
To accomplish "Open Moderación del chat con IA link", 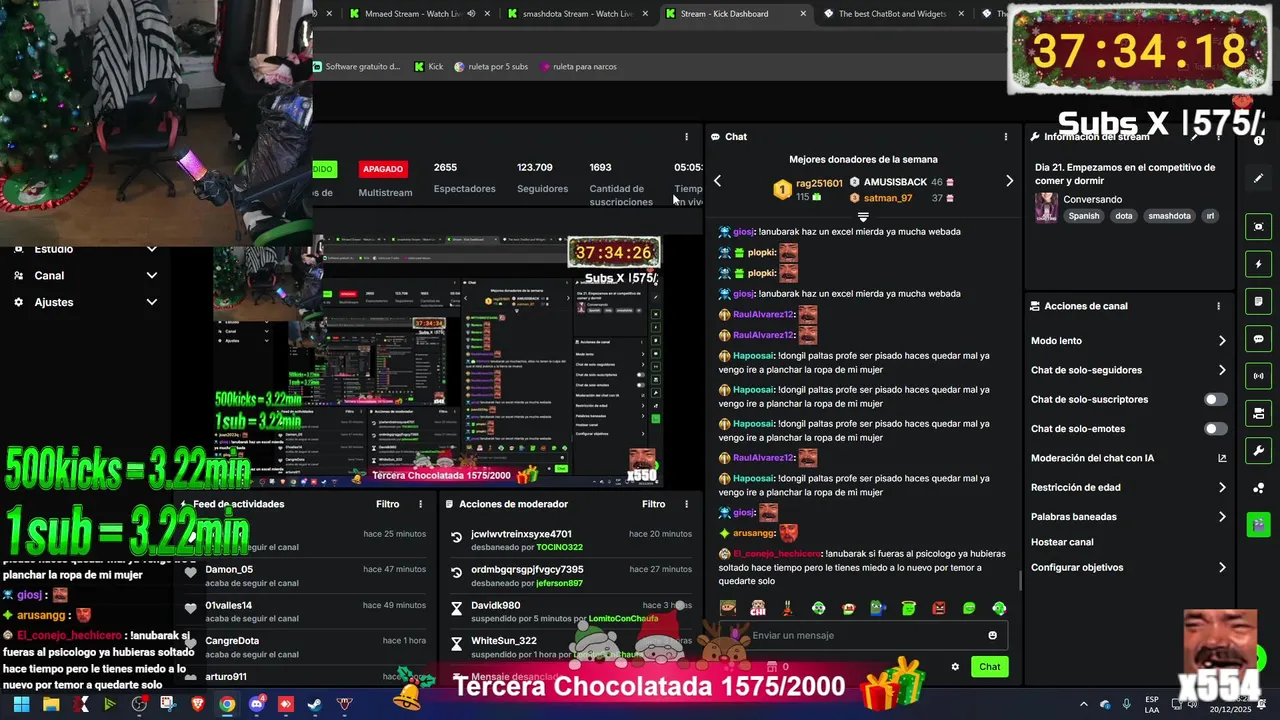I will coord(1222,458).
